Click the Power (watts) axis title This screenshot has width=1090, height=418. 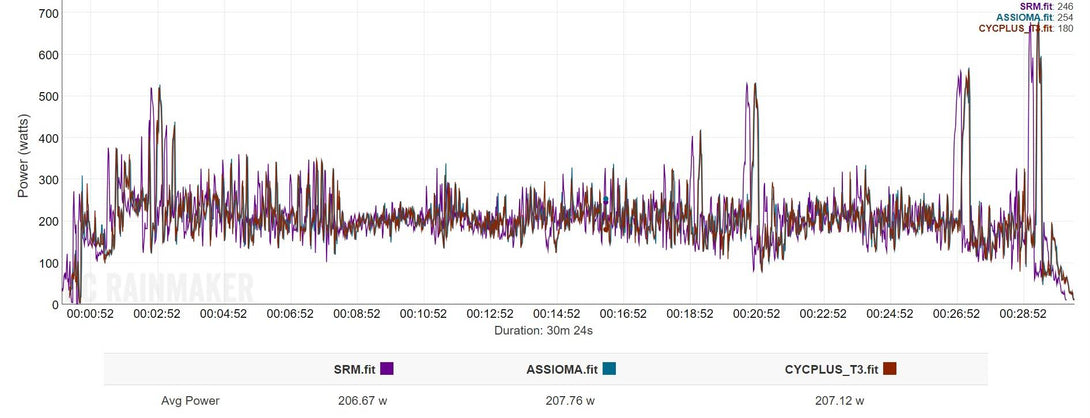(x=23, y=155)
